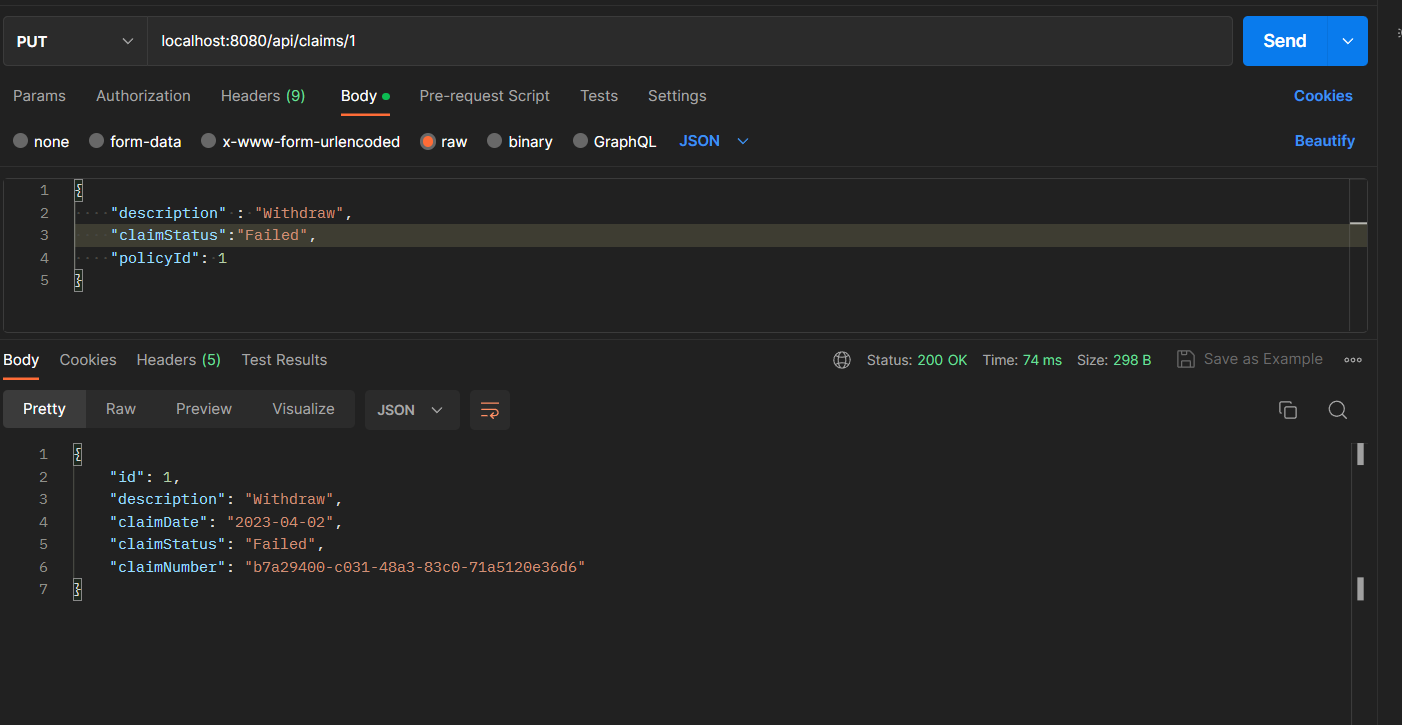
Task: Click the claimNumber UUID value in response
Action: [415, 567]
